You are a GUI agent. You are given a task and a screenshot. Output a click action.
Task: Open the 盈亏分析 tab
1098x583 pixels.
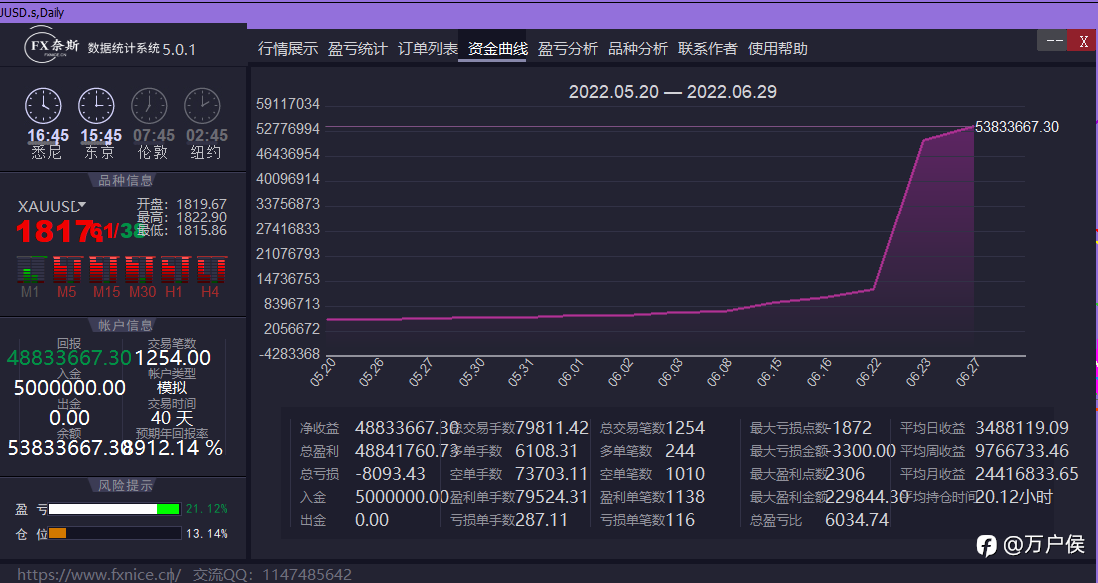click(568, 48)
